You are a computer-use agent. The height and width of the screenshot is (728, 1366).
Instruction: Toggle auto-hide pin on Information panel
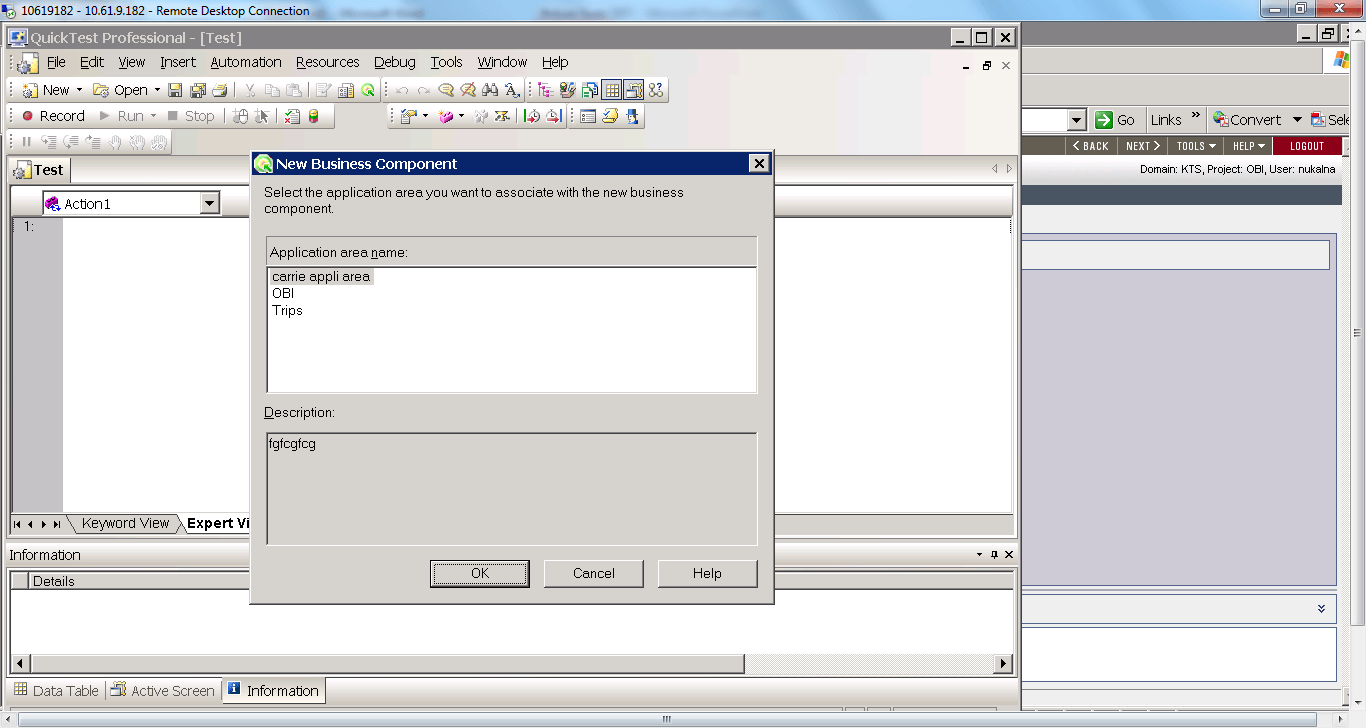click(994, 555)
